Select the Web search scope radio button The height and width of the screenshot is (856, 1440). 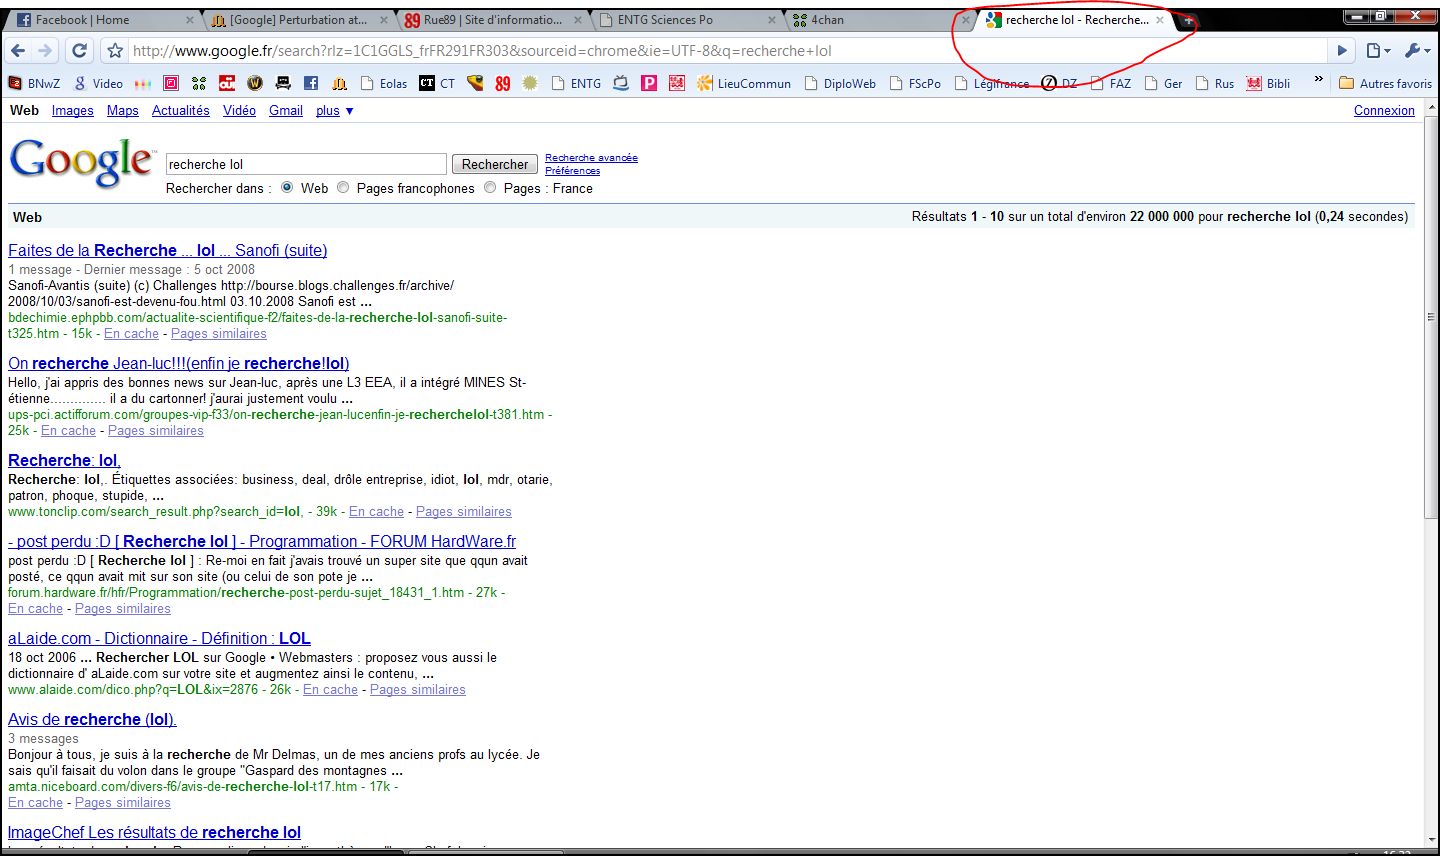(x=287, y=188)
